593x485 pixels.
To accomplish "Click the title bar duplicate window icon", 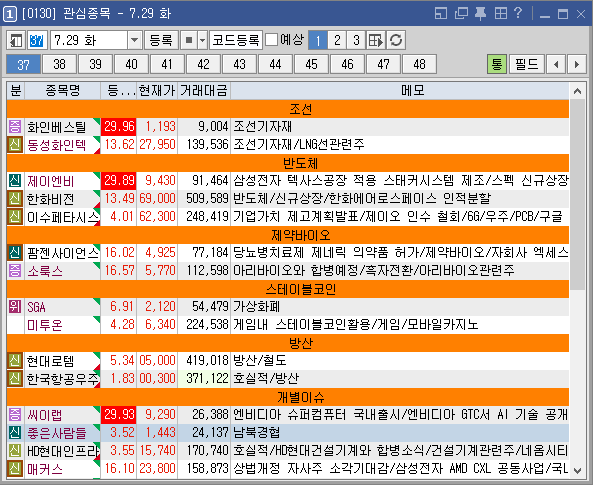I will [x=461, y=14].
